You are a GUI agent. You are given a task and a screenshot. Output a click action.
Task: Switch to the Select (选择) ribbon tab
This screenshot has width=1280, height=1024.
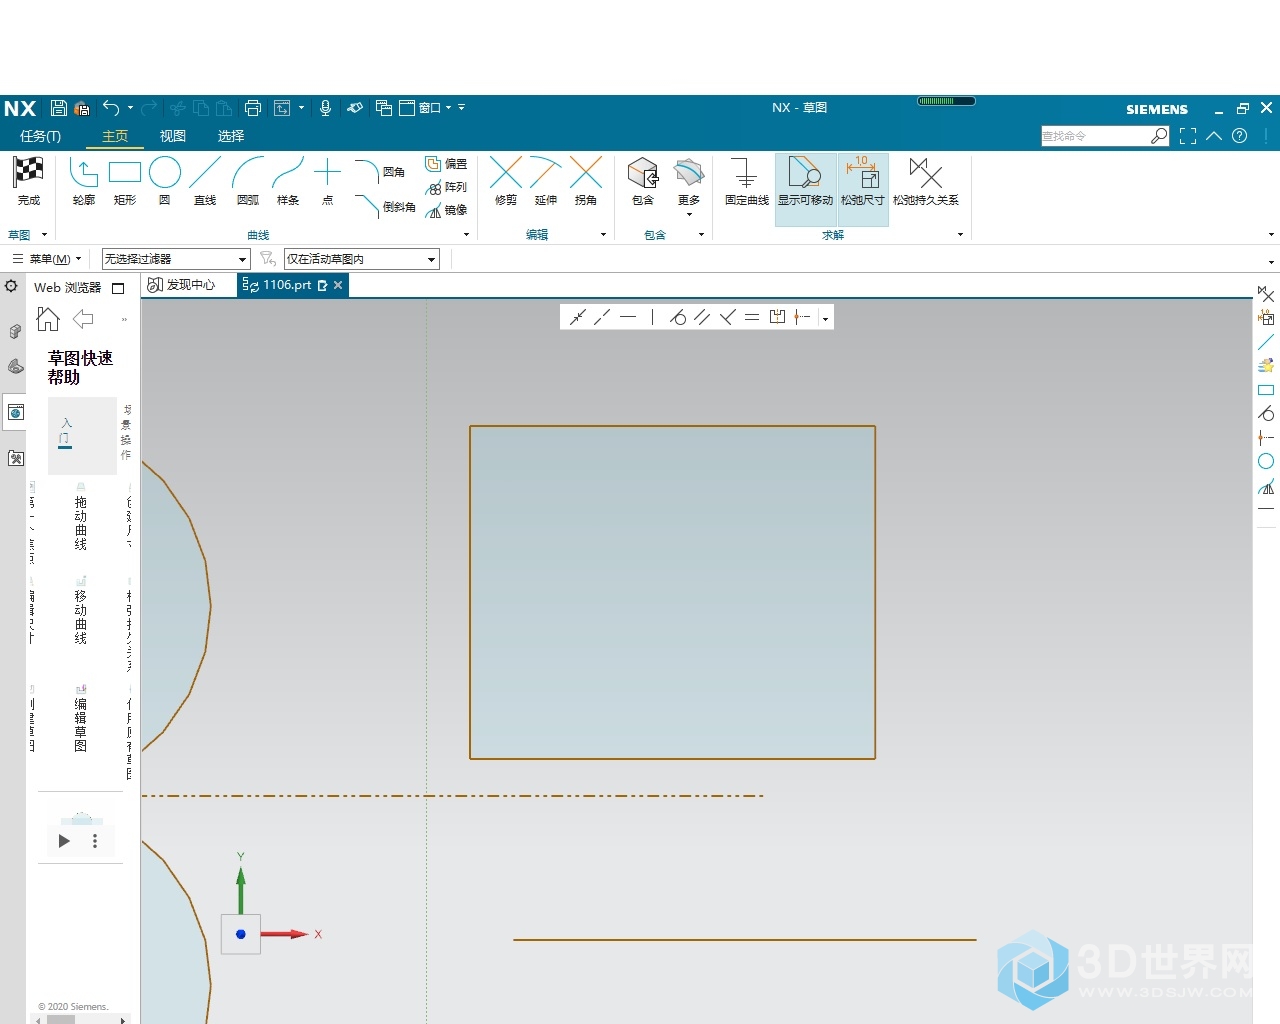(x=231, y=136)
